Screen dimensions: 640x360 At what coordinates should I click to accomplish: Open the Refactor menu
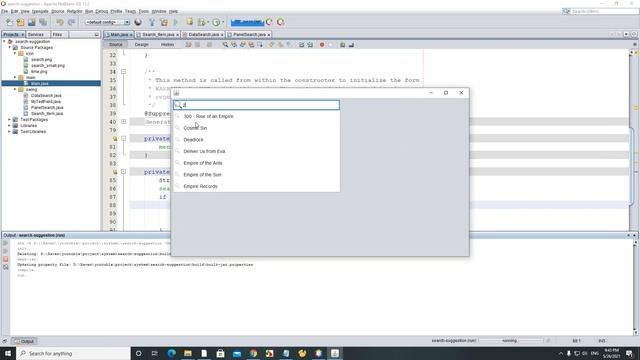pyautogui.click(x=75, y=11)
